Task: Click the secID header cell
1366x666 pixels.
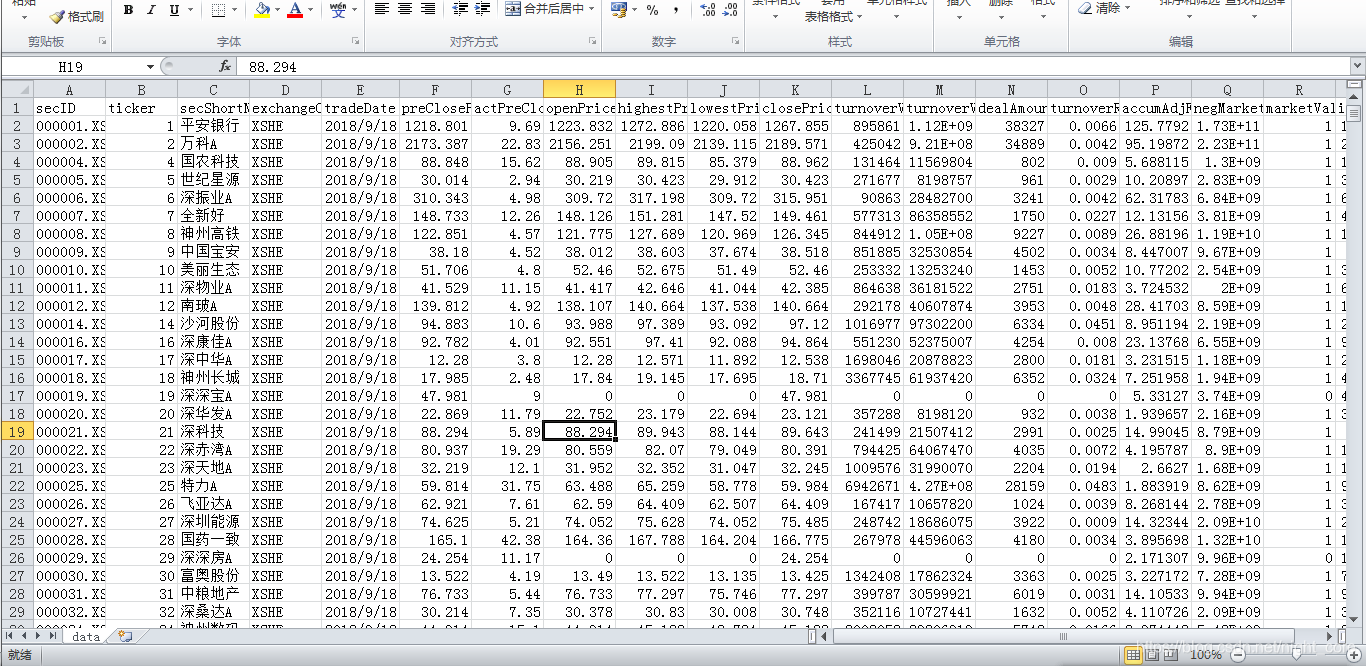Action: point(70,108)
